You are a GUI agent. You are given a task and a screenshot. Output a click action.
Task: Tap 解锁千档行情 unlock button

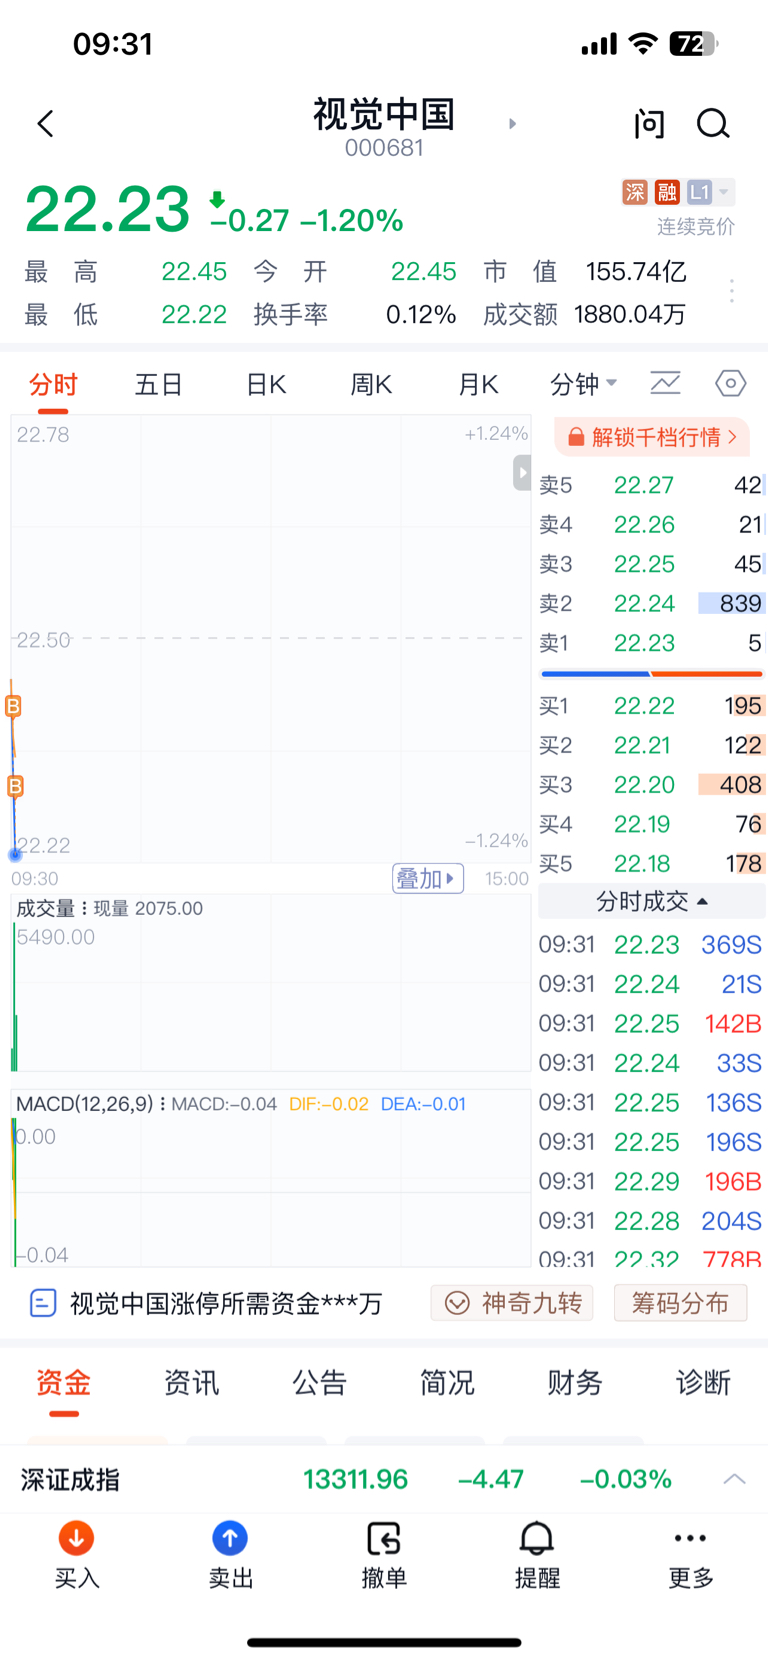point(652,437)
